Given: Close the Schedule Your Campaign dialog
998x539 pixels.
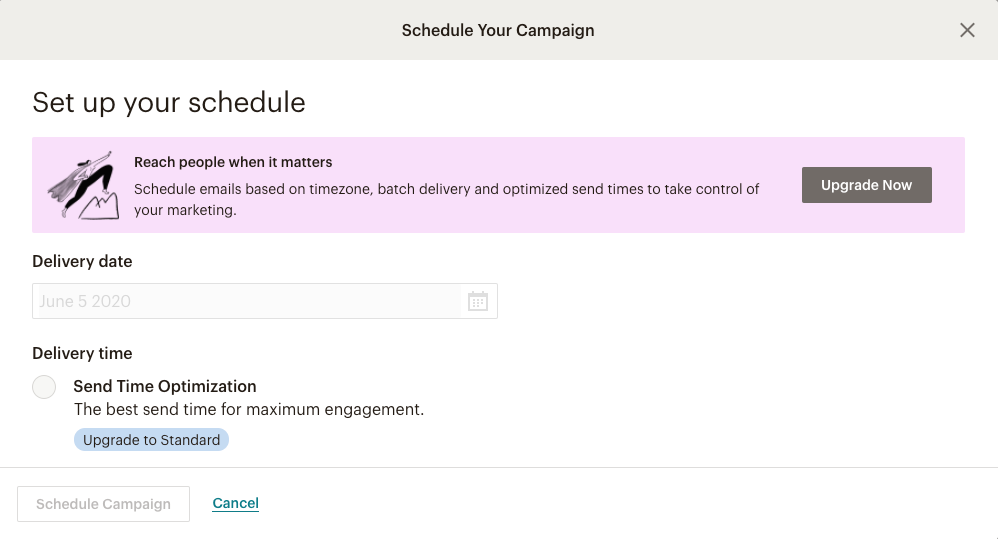Looking at the screenshot, I should (x=967, y=30).
